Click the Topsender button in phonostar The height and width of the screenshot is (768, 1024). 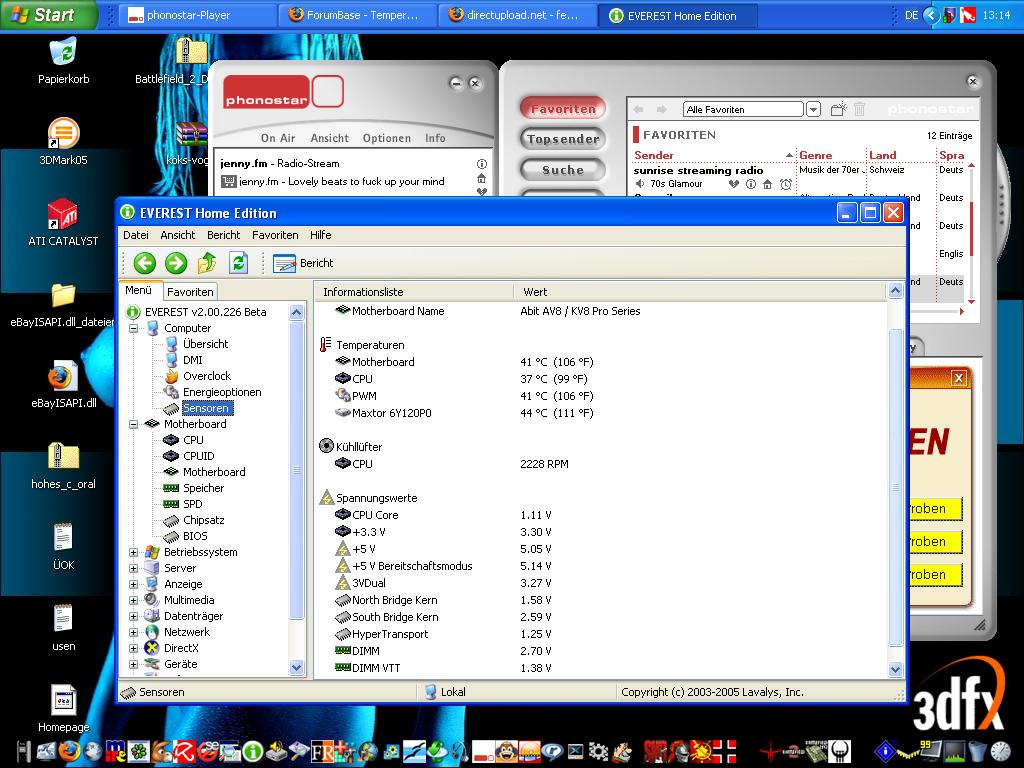563,139
